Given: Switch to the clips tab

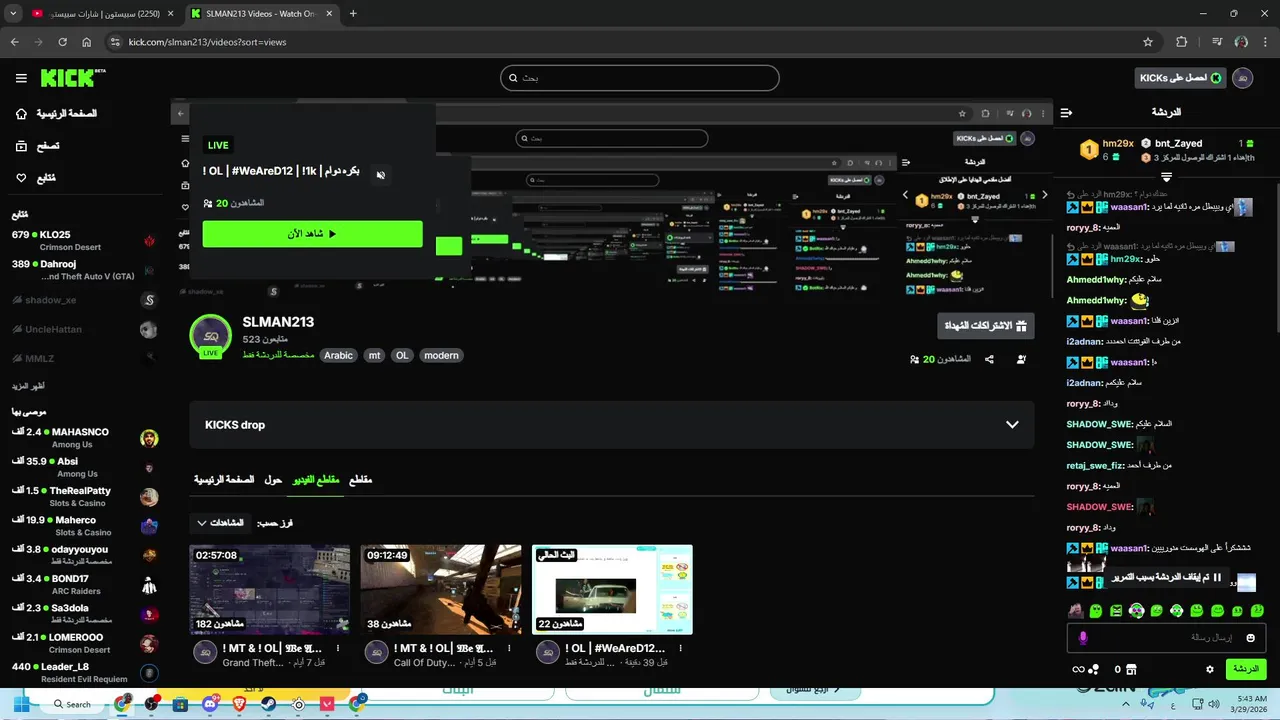Looking at the screenshot, I should [x=360, y=480].
